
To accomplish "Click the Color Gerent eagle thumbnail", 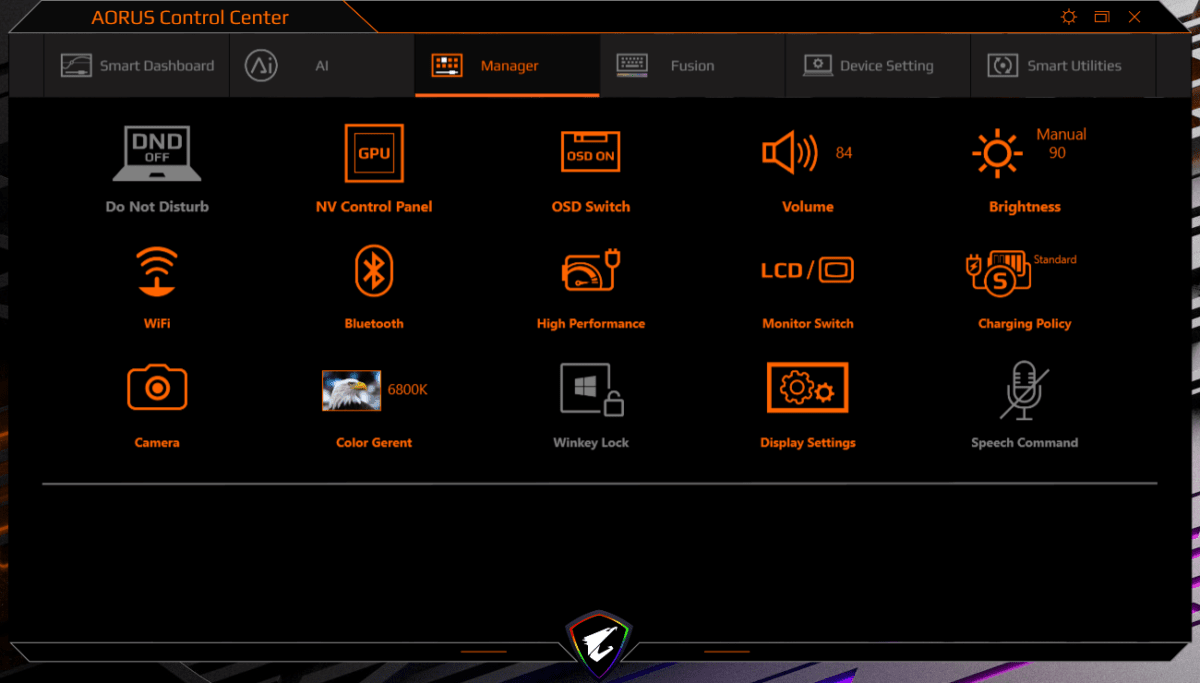I will tap(351, 390).
